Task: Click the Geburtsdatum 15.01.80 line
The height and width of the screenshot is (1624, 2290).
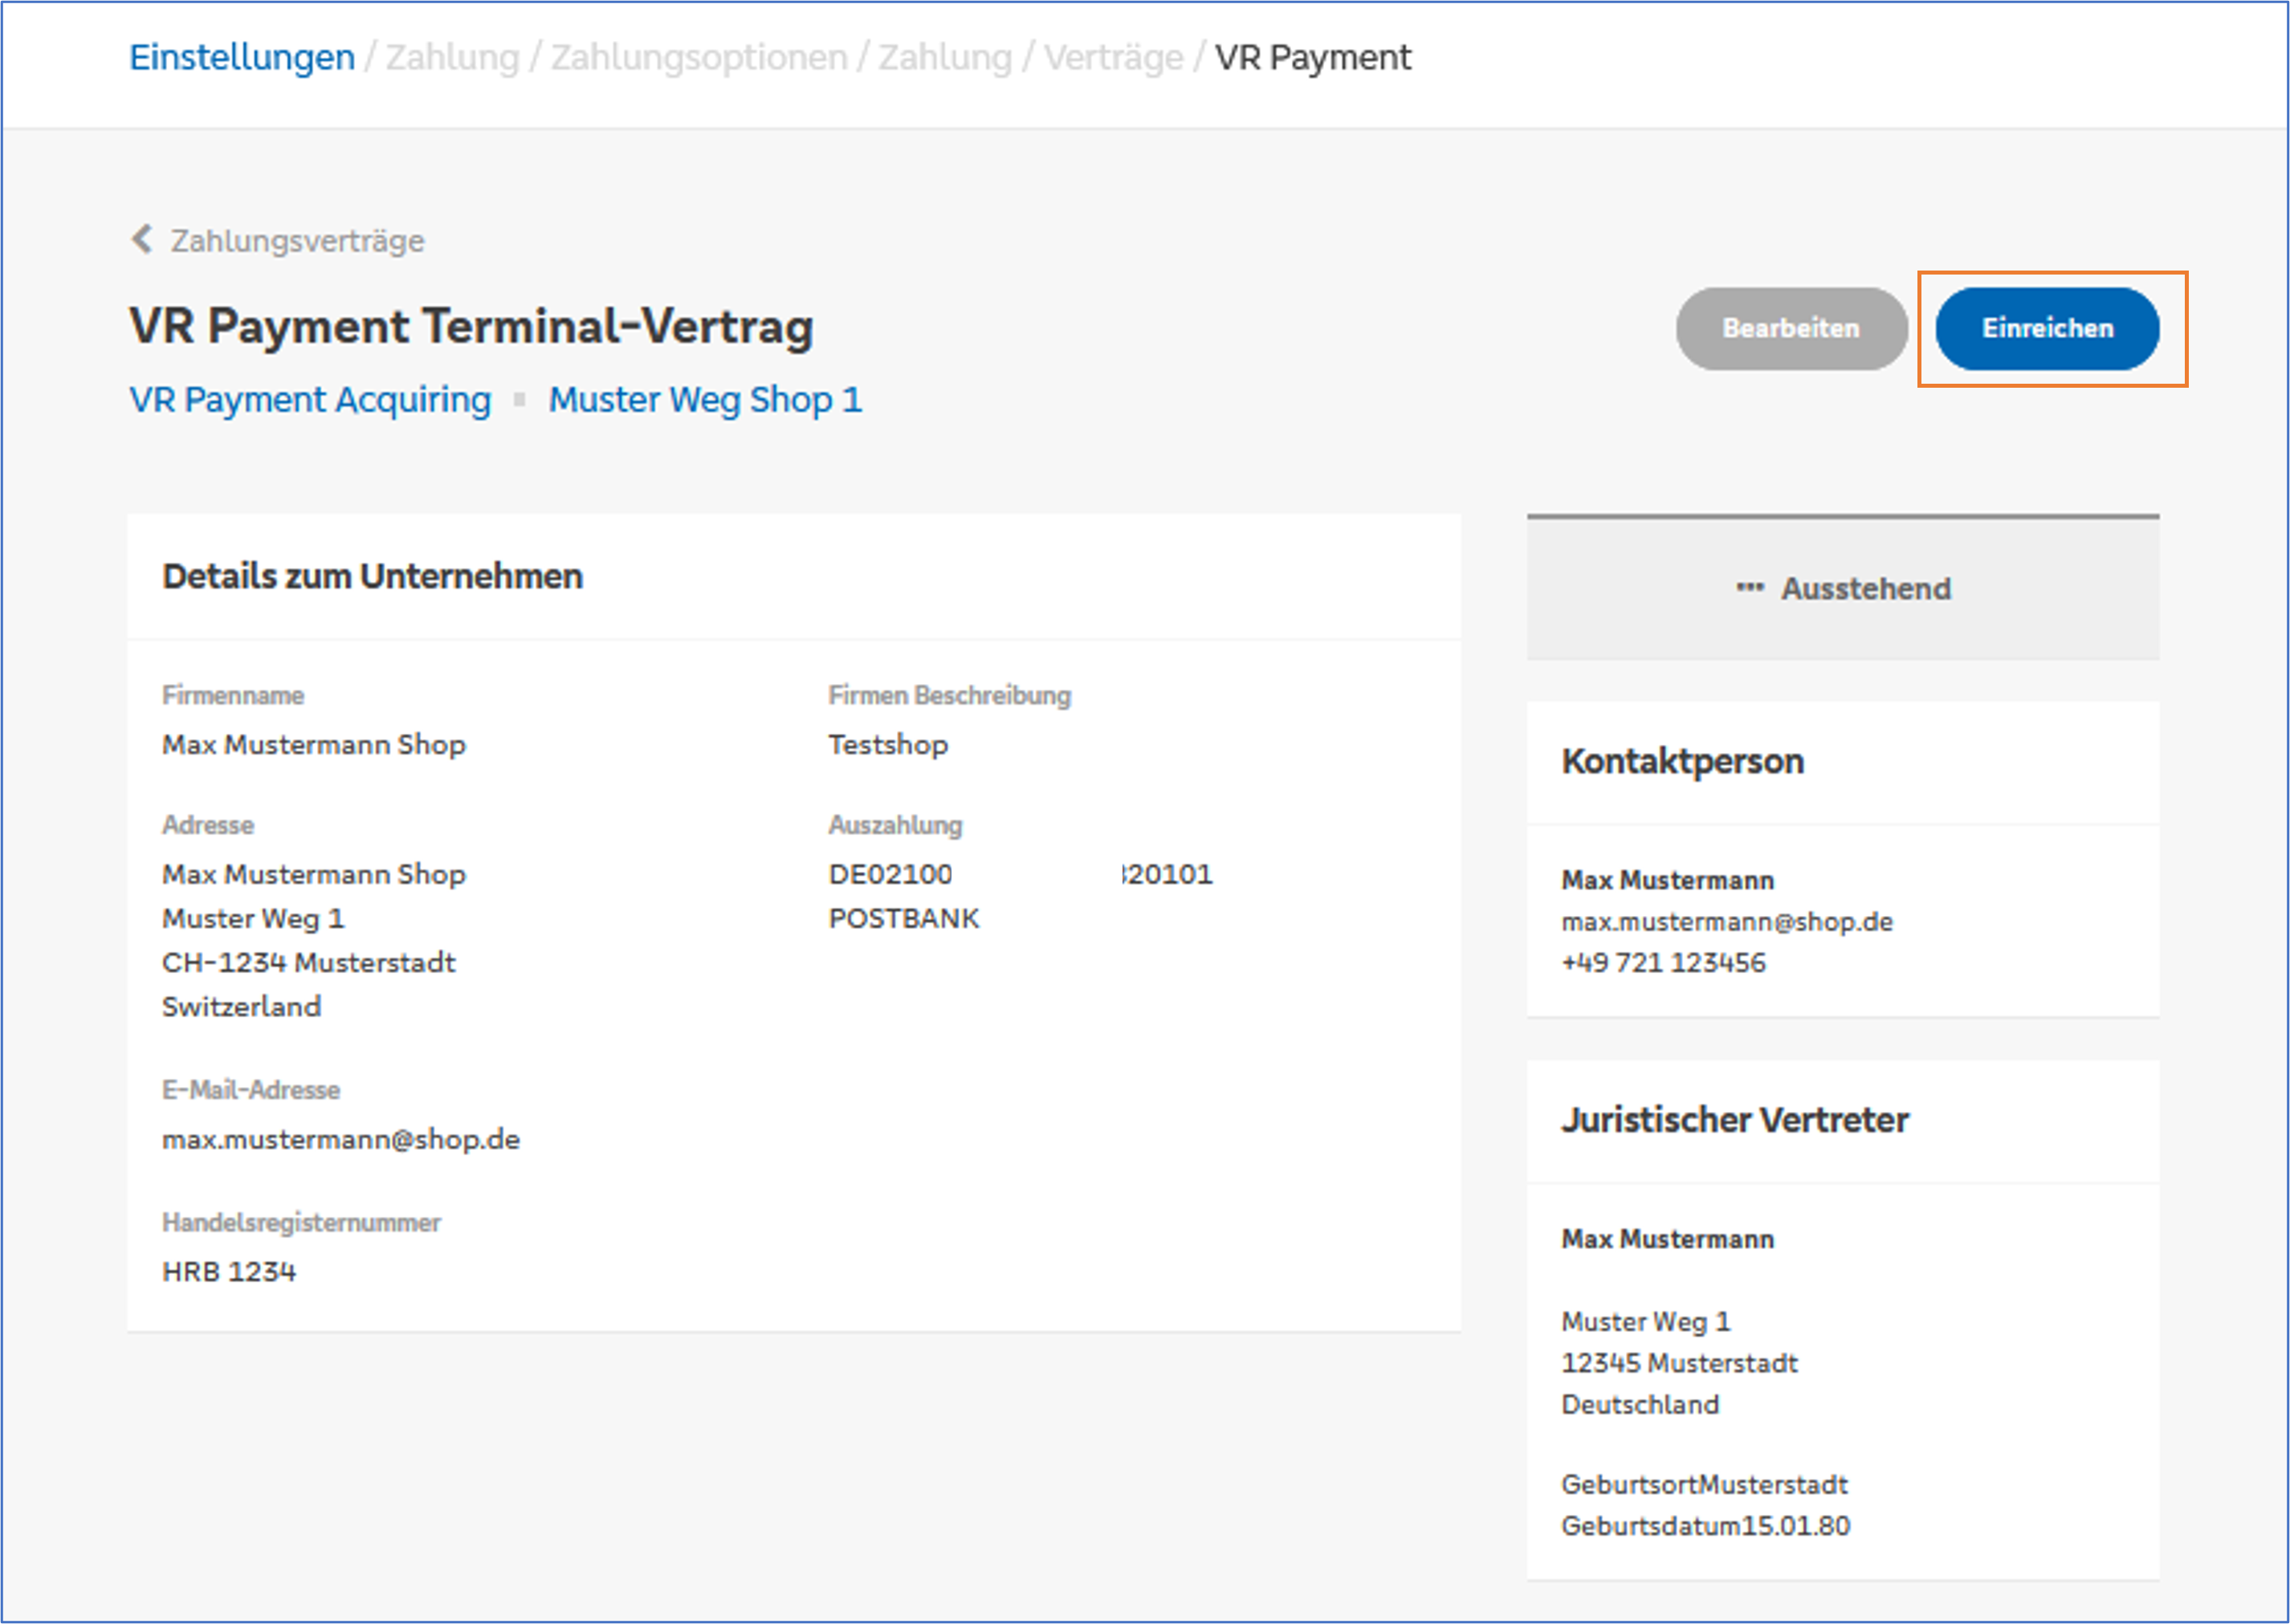Action: click(1705, 1527)
